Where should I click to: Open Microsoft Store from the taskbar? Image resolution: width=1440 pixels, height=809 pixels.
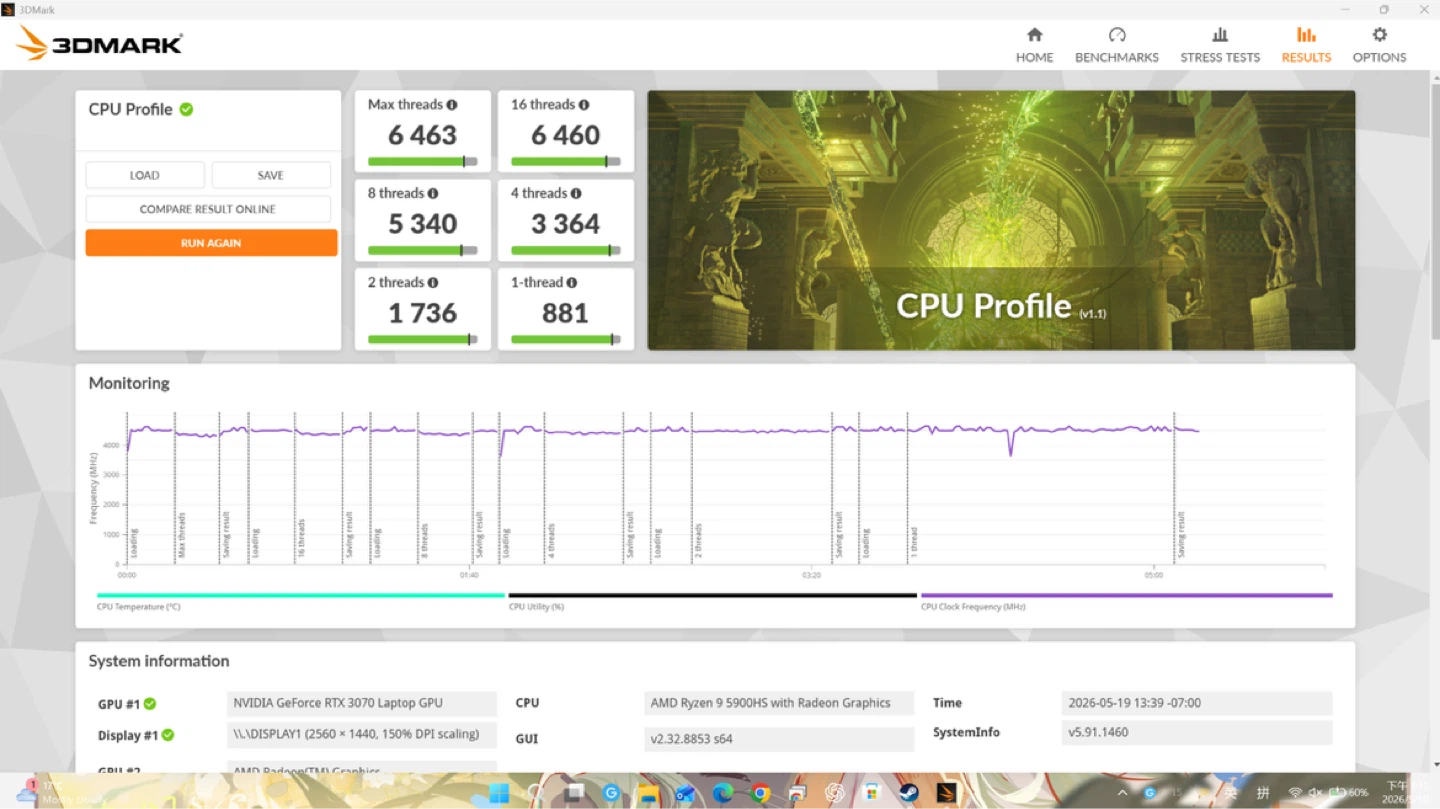[872, 794]
